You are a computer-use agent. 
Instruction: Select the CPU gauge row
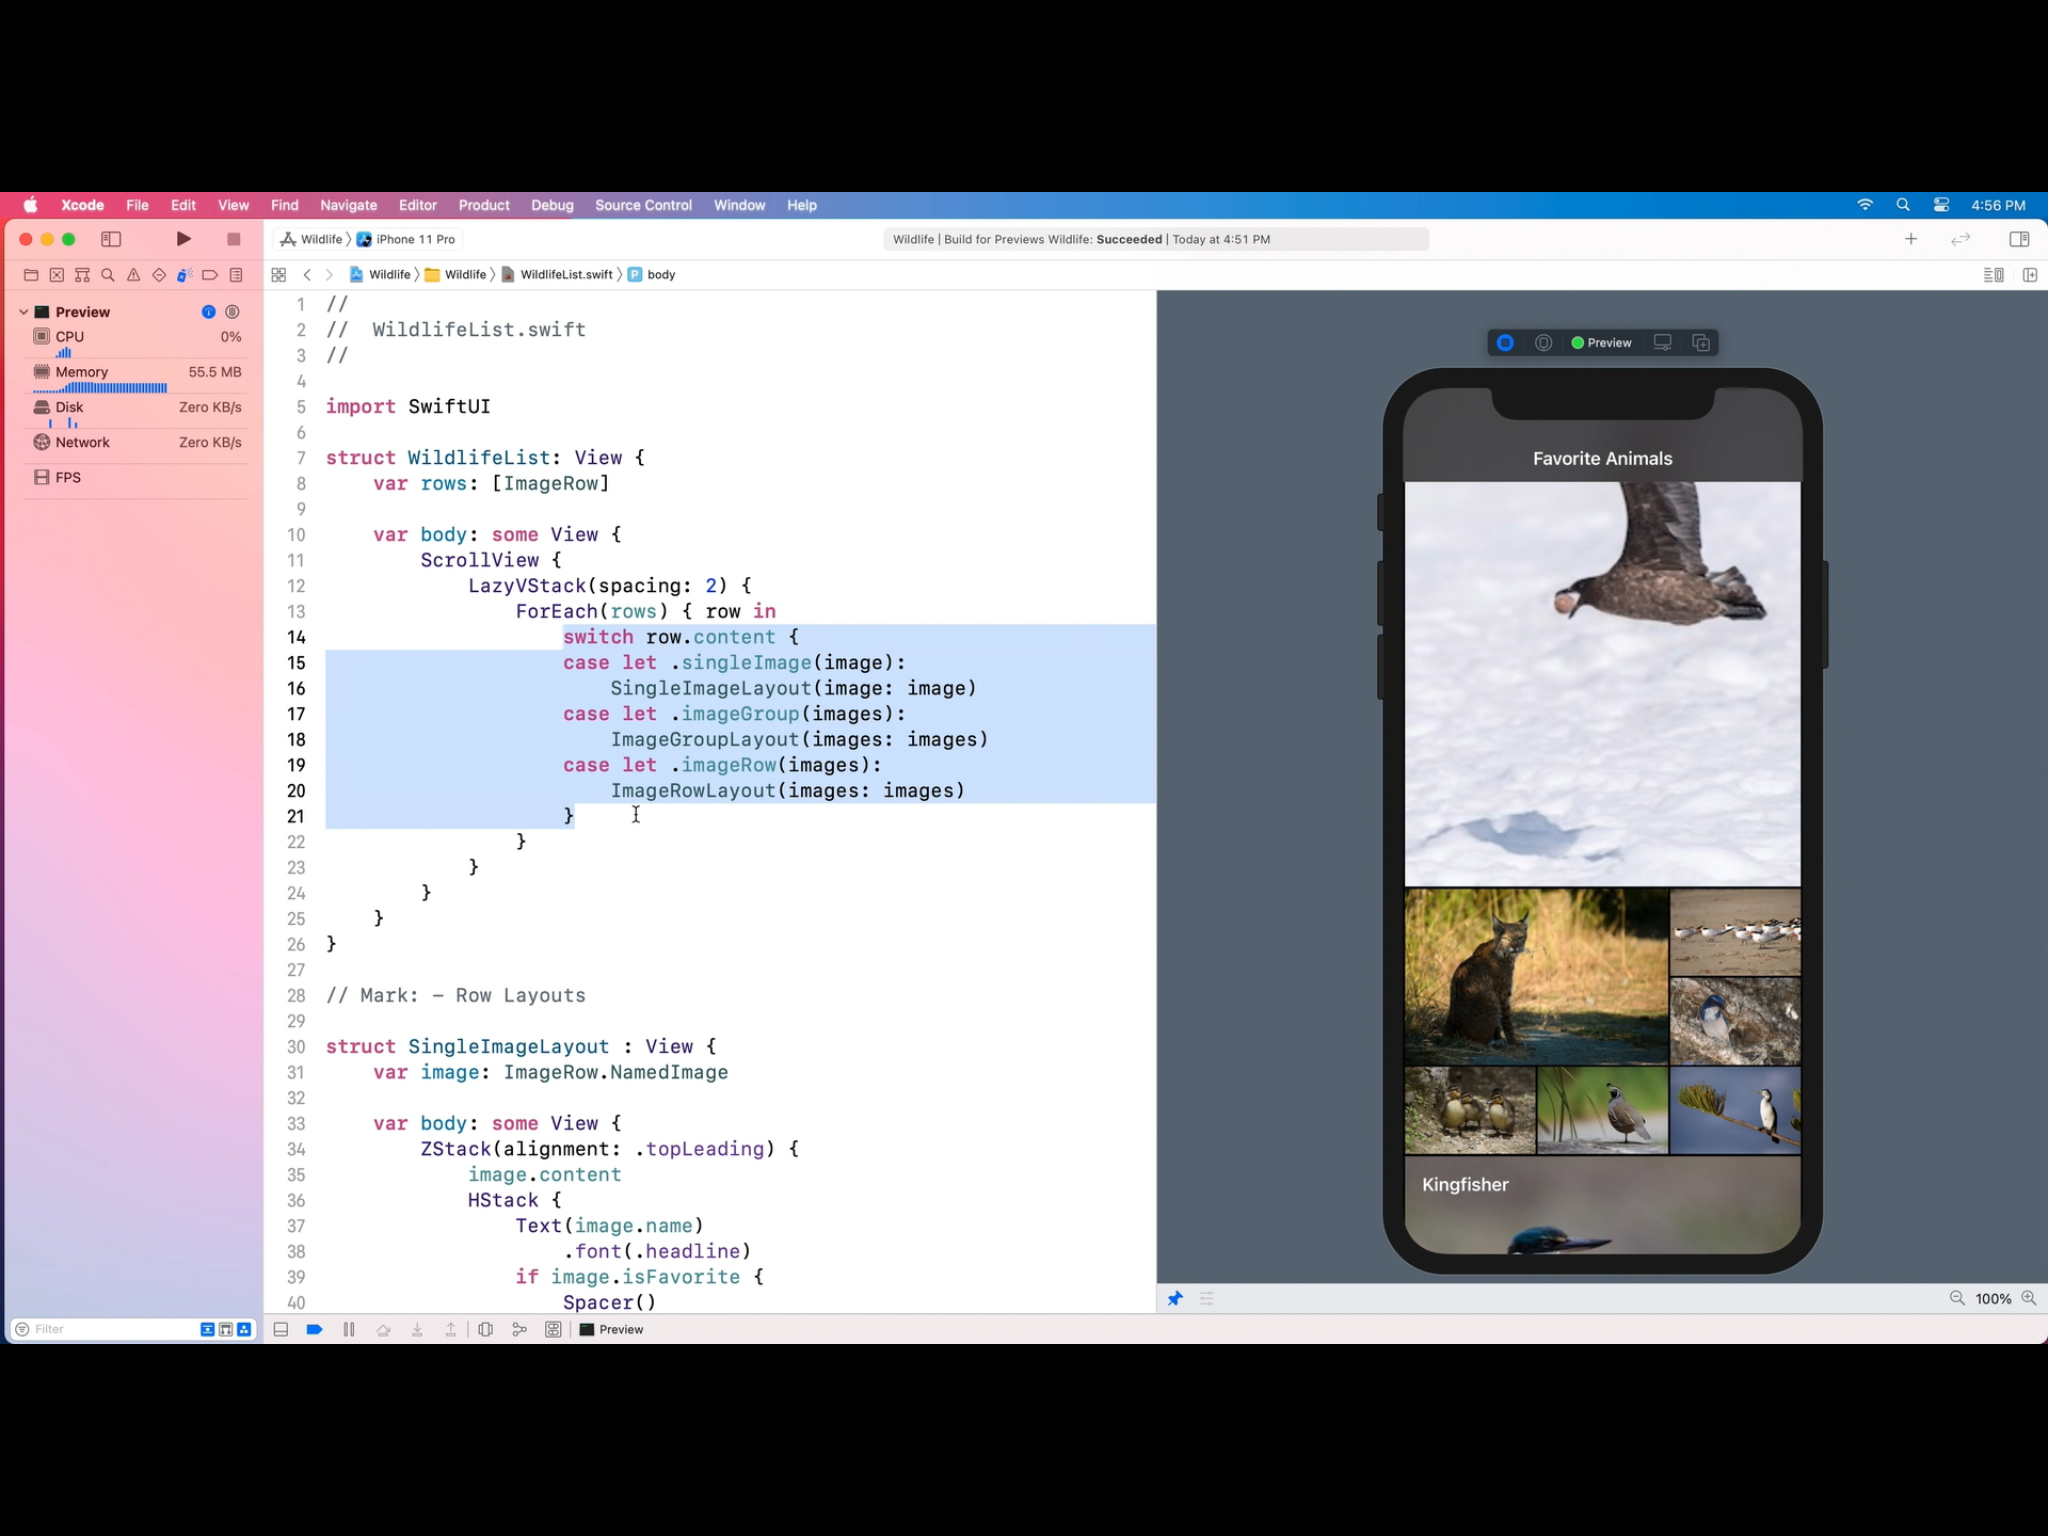pyautogui.click(x=136, y=343)
